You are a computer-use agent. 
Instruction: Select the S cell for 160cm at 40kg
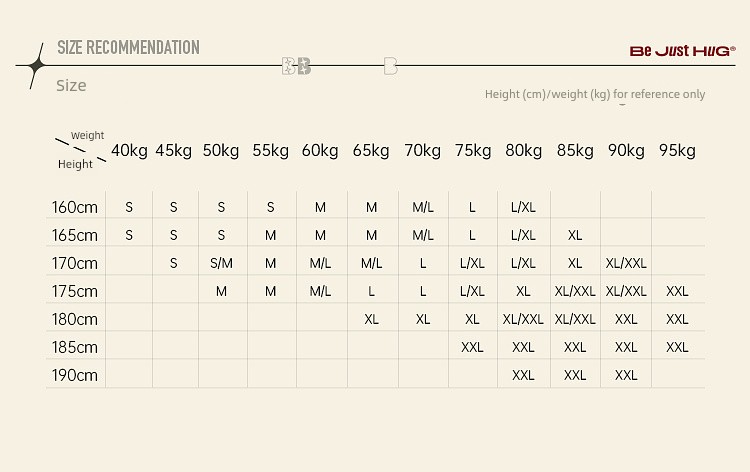pos(129,208)
